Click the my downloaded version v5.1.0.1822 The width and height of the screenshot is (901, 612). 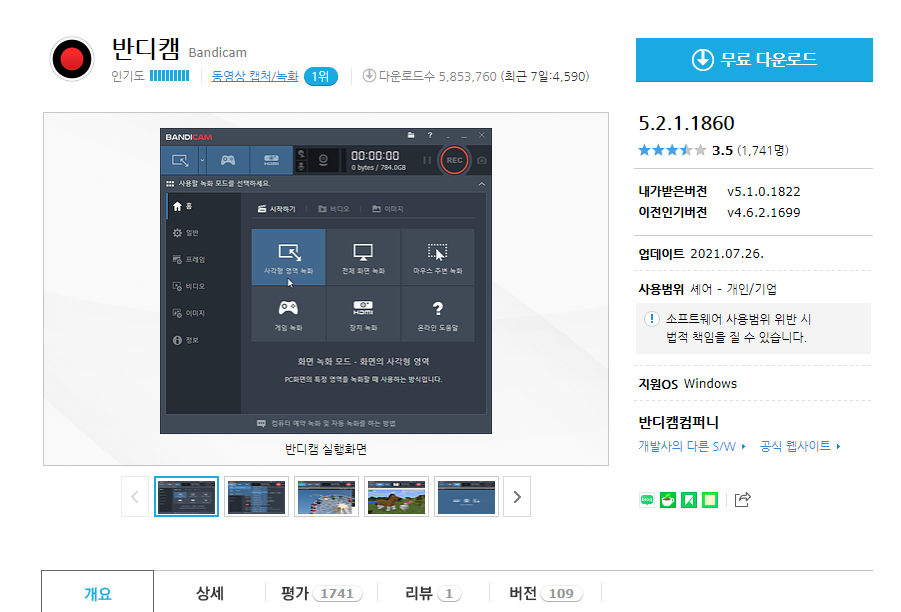[x=764, y=191]
